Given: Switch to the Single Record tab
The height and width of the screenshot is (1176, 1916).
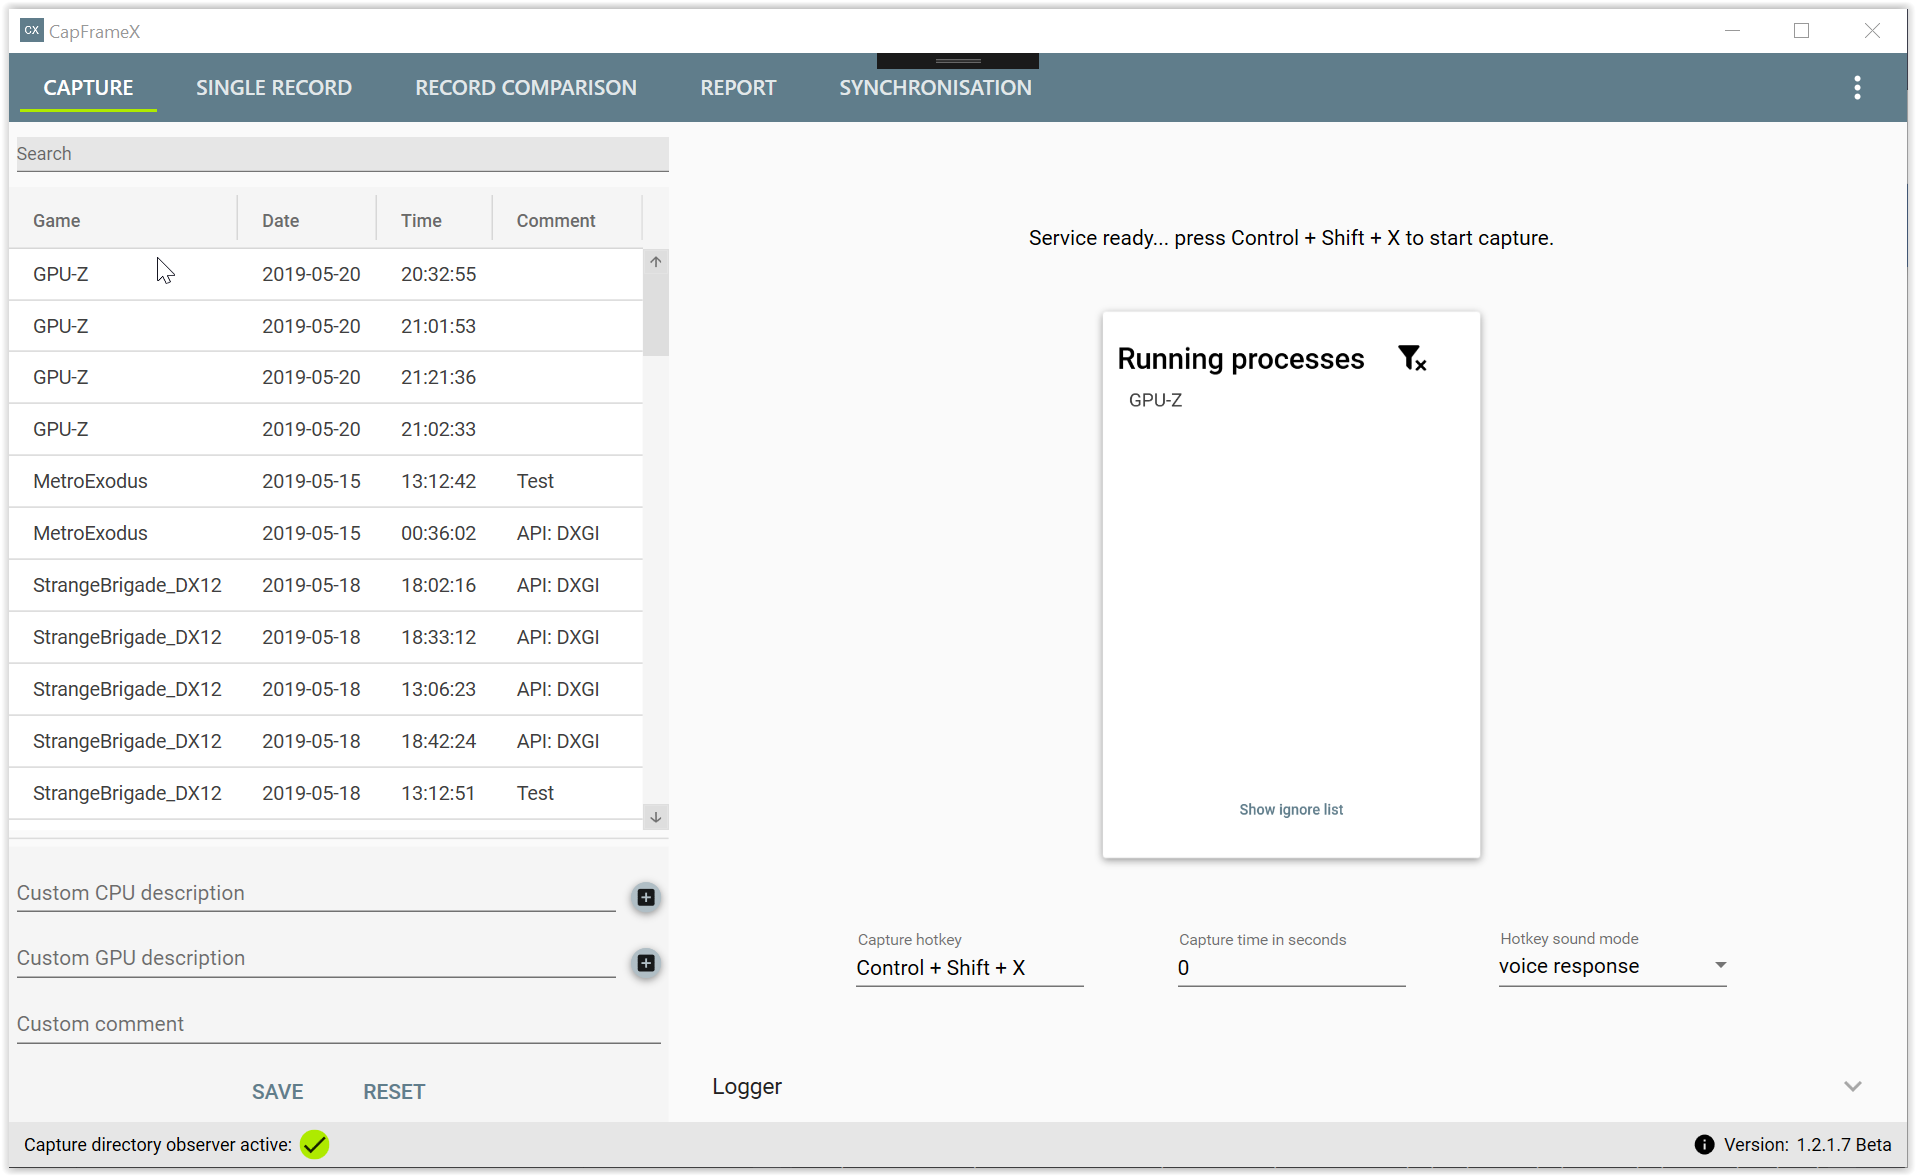Looking at the screenshot, I should pos(274,88).
